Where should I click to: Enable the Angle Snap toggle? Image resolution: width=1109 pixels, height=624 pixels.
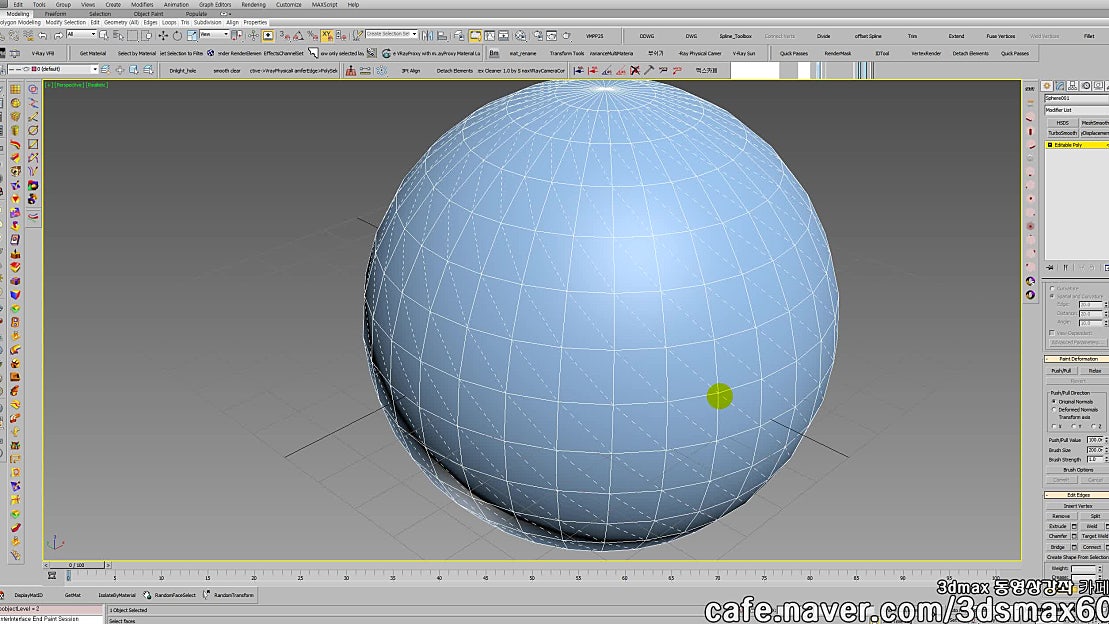click(297, 35)
